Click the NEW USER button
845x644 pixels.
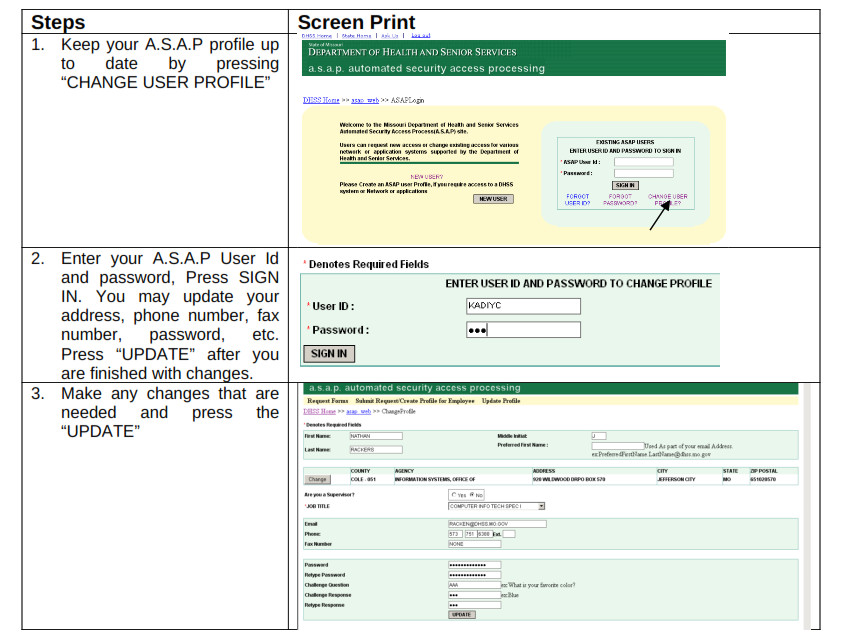tap(493, 199)
